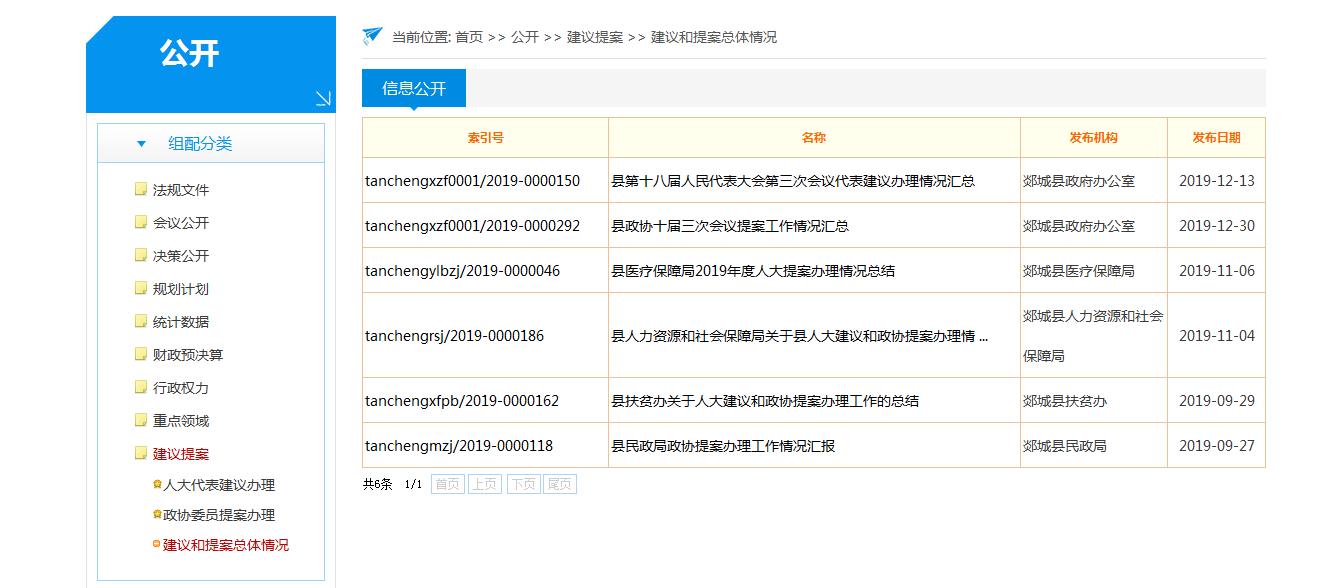The image size is (1321, 588).
Task: Open 县政协十届三次会议提案工作情况汇总
Action: tap(730, 226)
